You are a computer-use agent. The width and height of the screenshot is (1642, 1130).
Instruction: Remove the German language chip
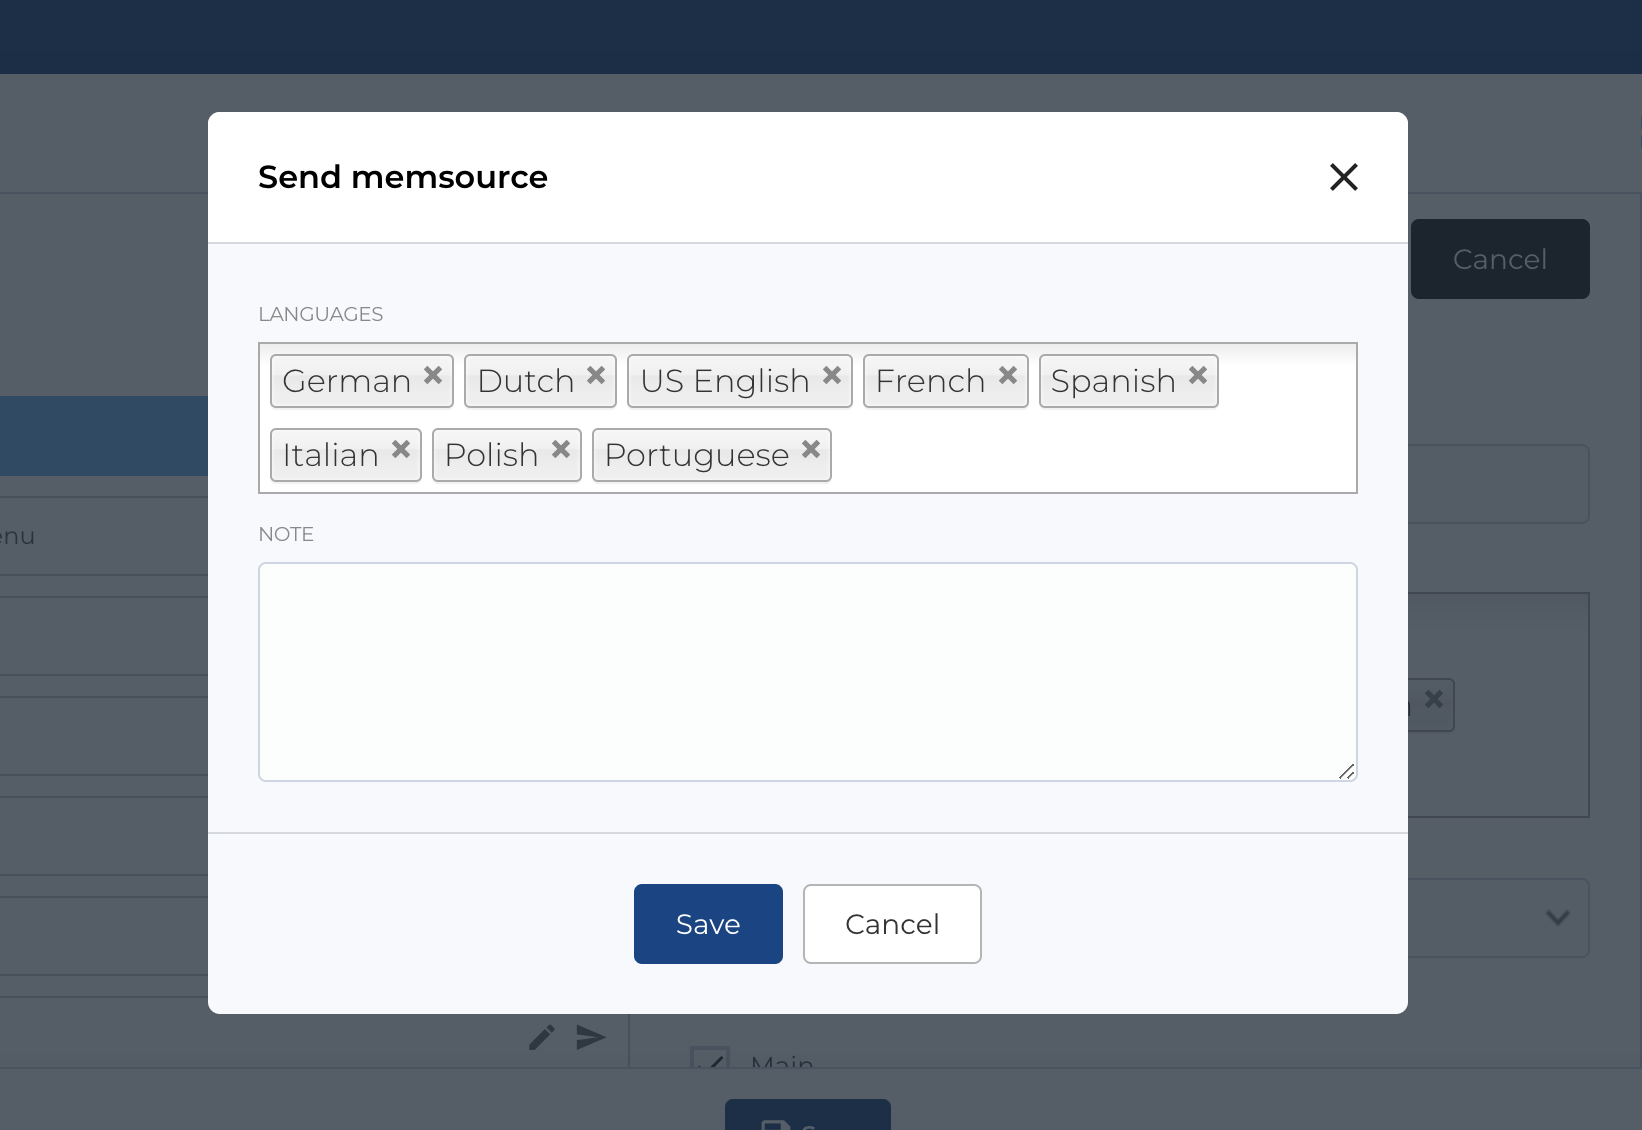pos(433,376)
